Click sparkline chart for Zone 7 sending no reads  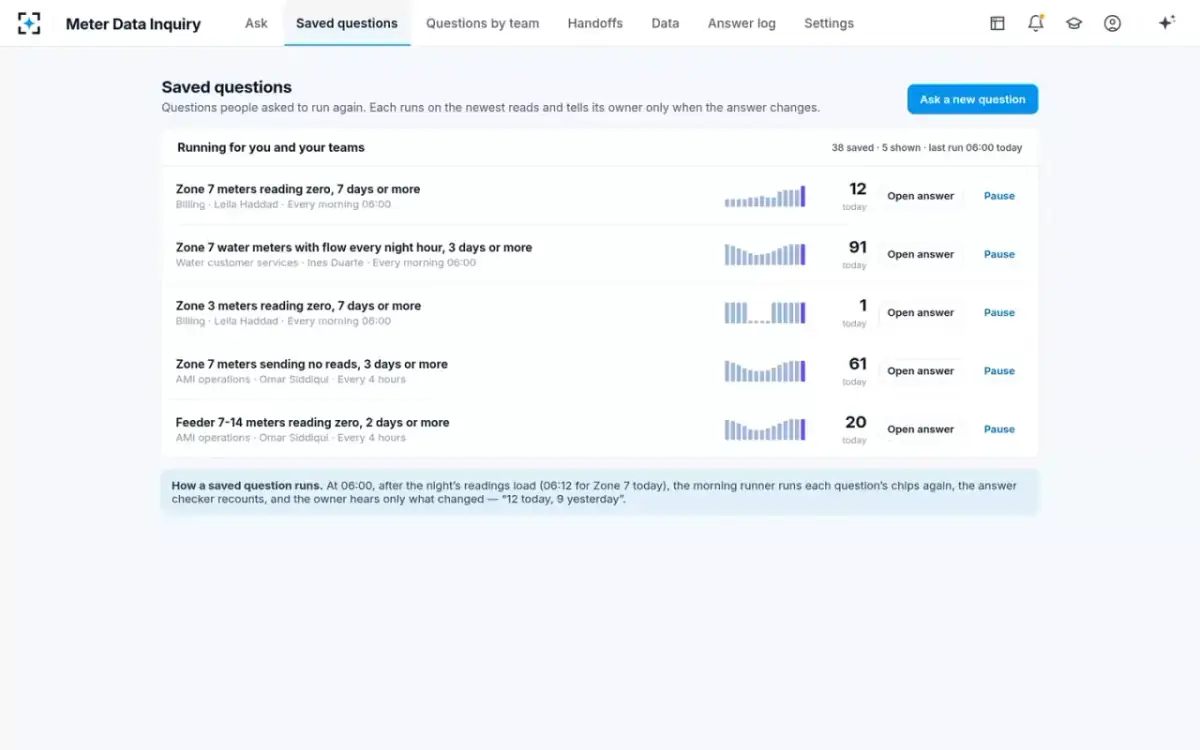coord(765,371)
